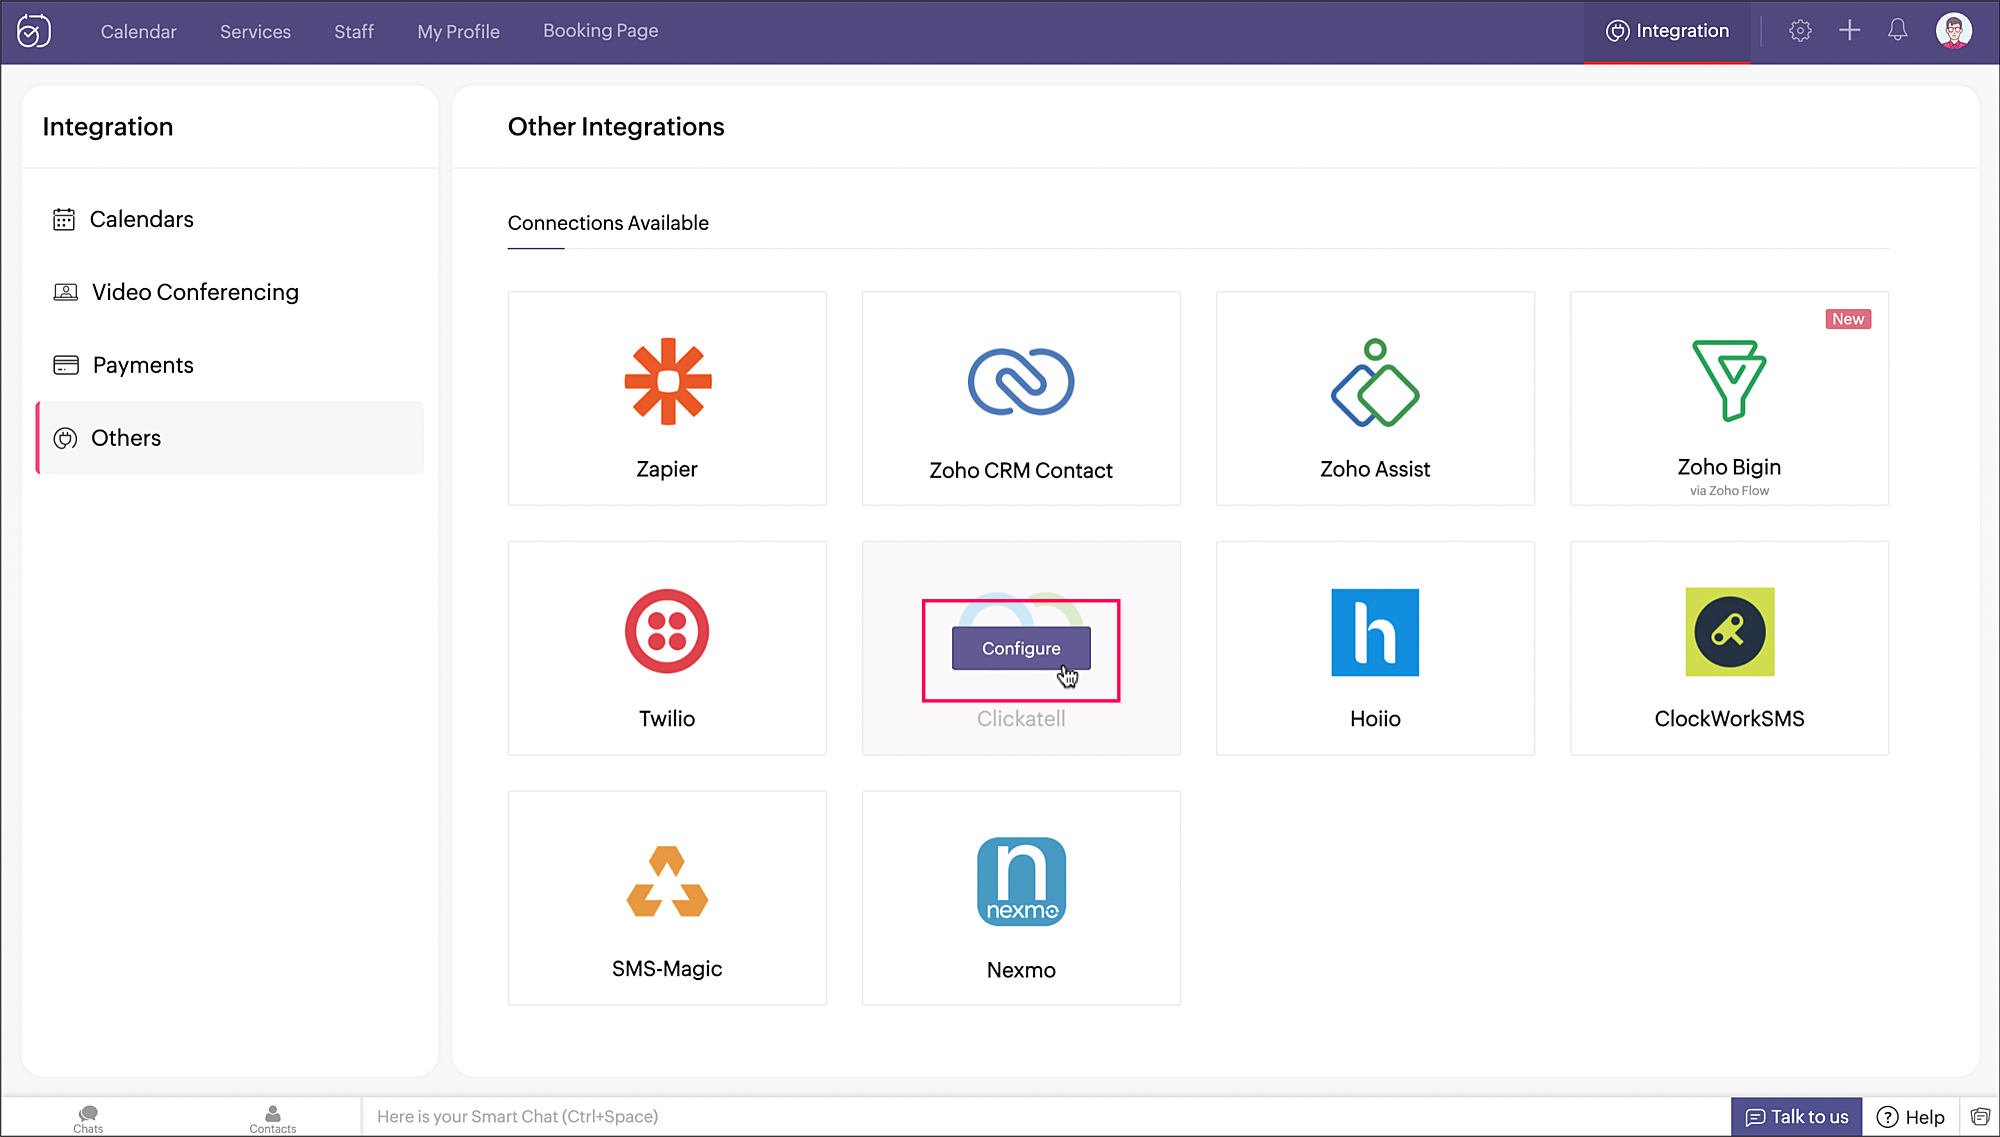
Task: Open Chats in bottom bar
Action: coord(88,1119)
